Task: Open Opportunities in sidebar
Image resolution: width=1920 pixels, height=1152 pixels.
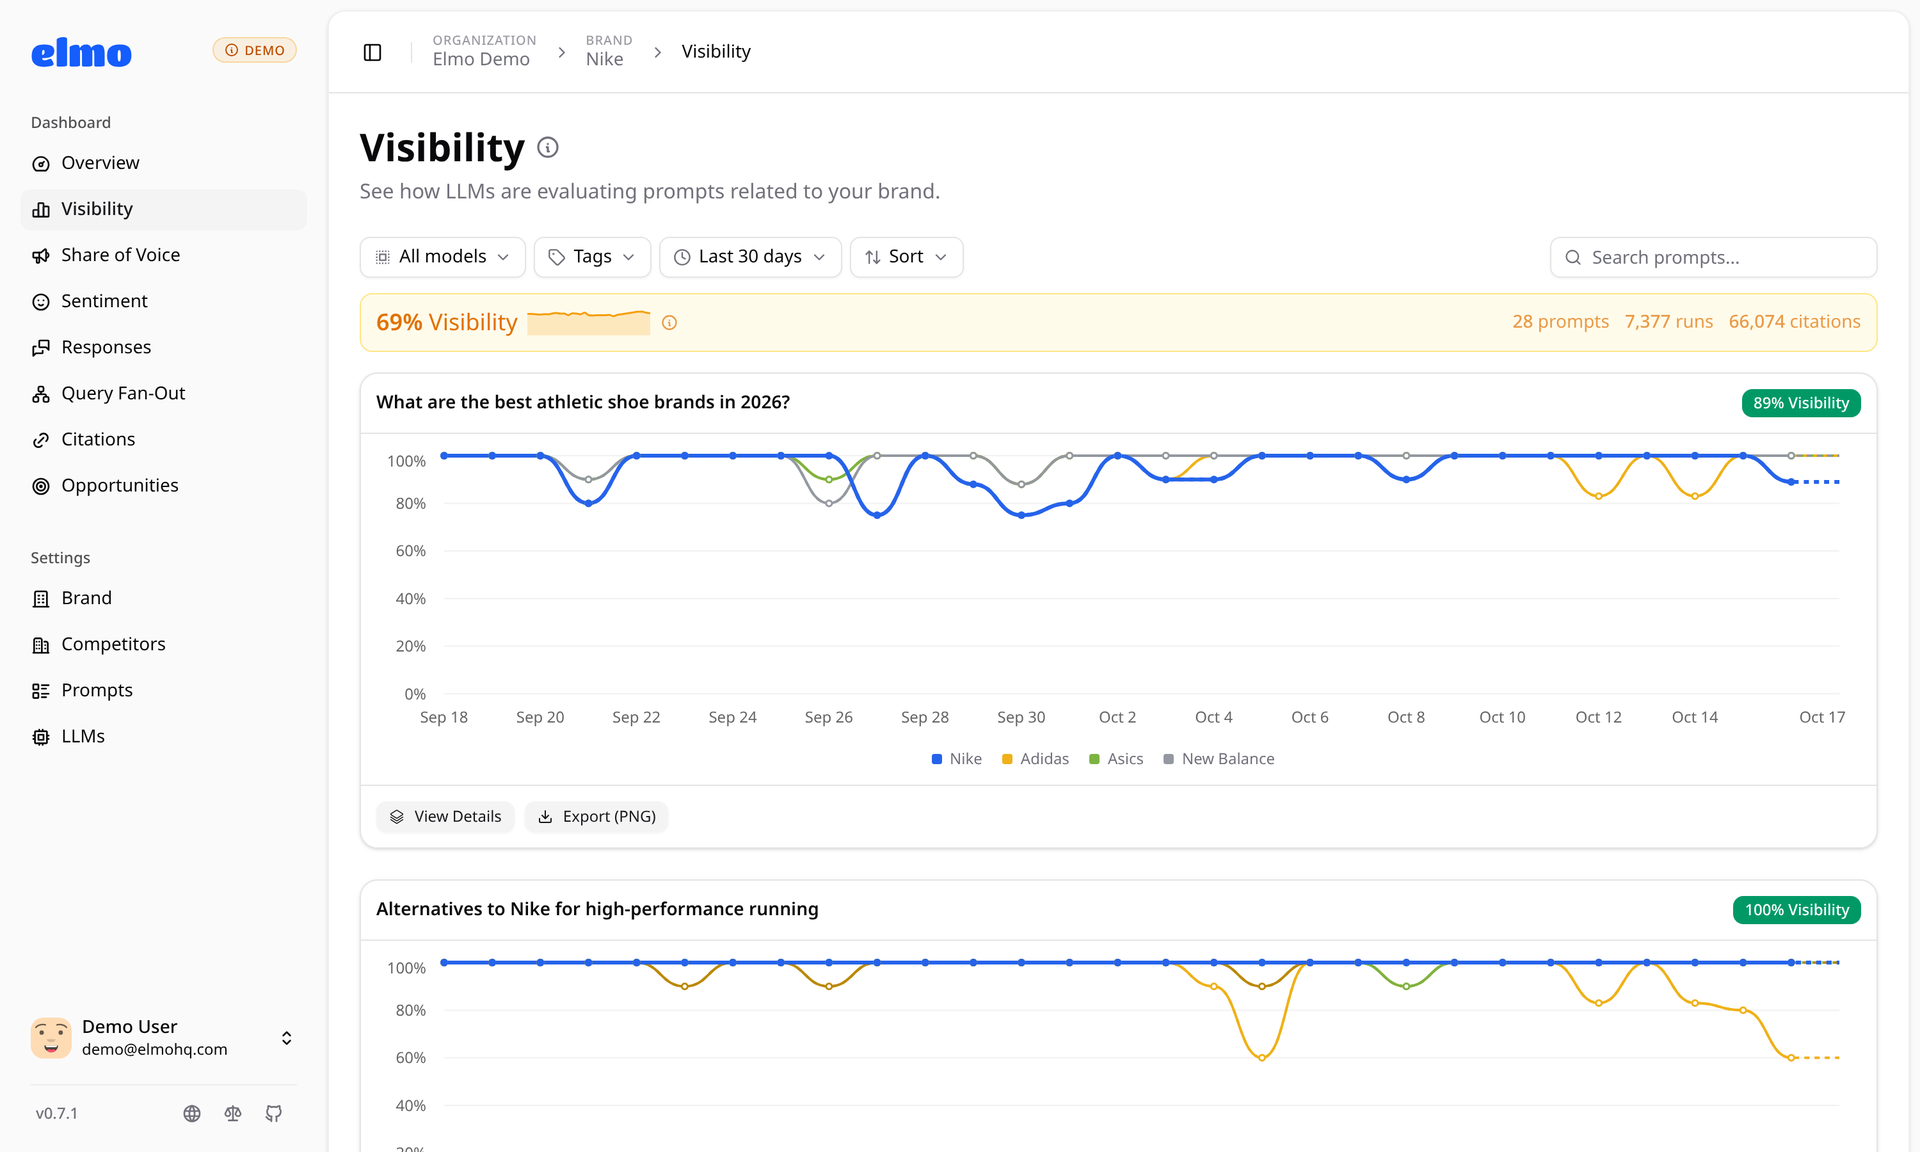Action: point(164,485)
